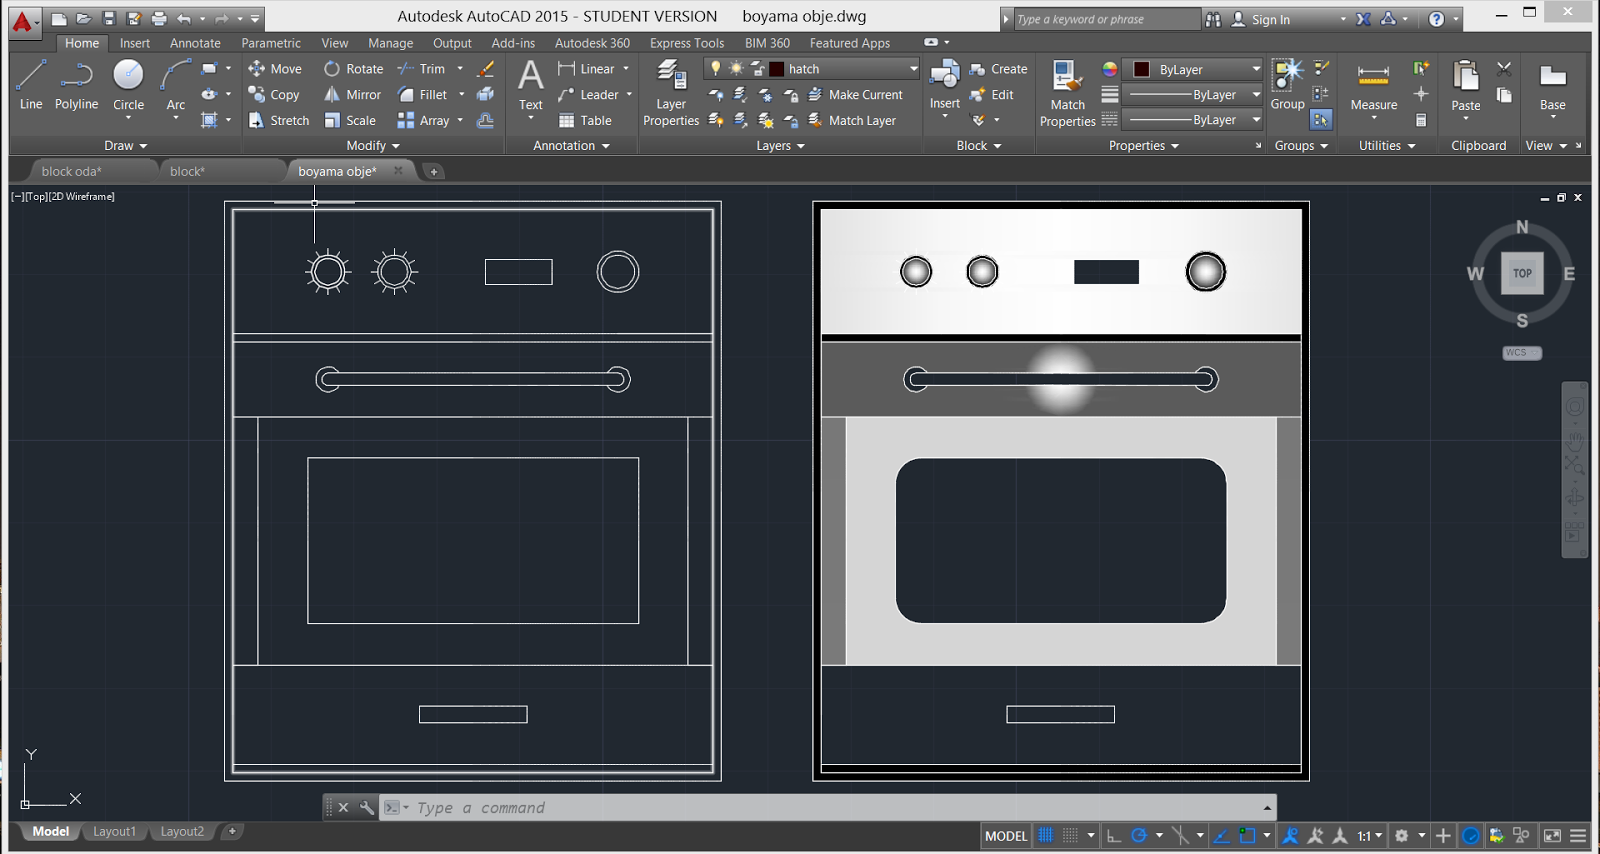Expand the Draw panel
Viewport: 1600px width, 854px height.
(126, 146)
